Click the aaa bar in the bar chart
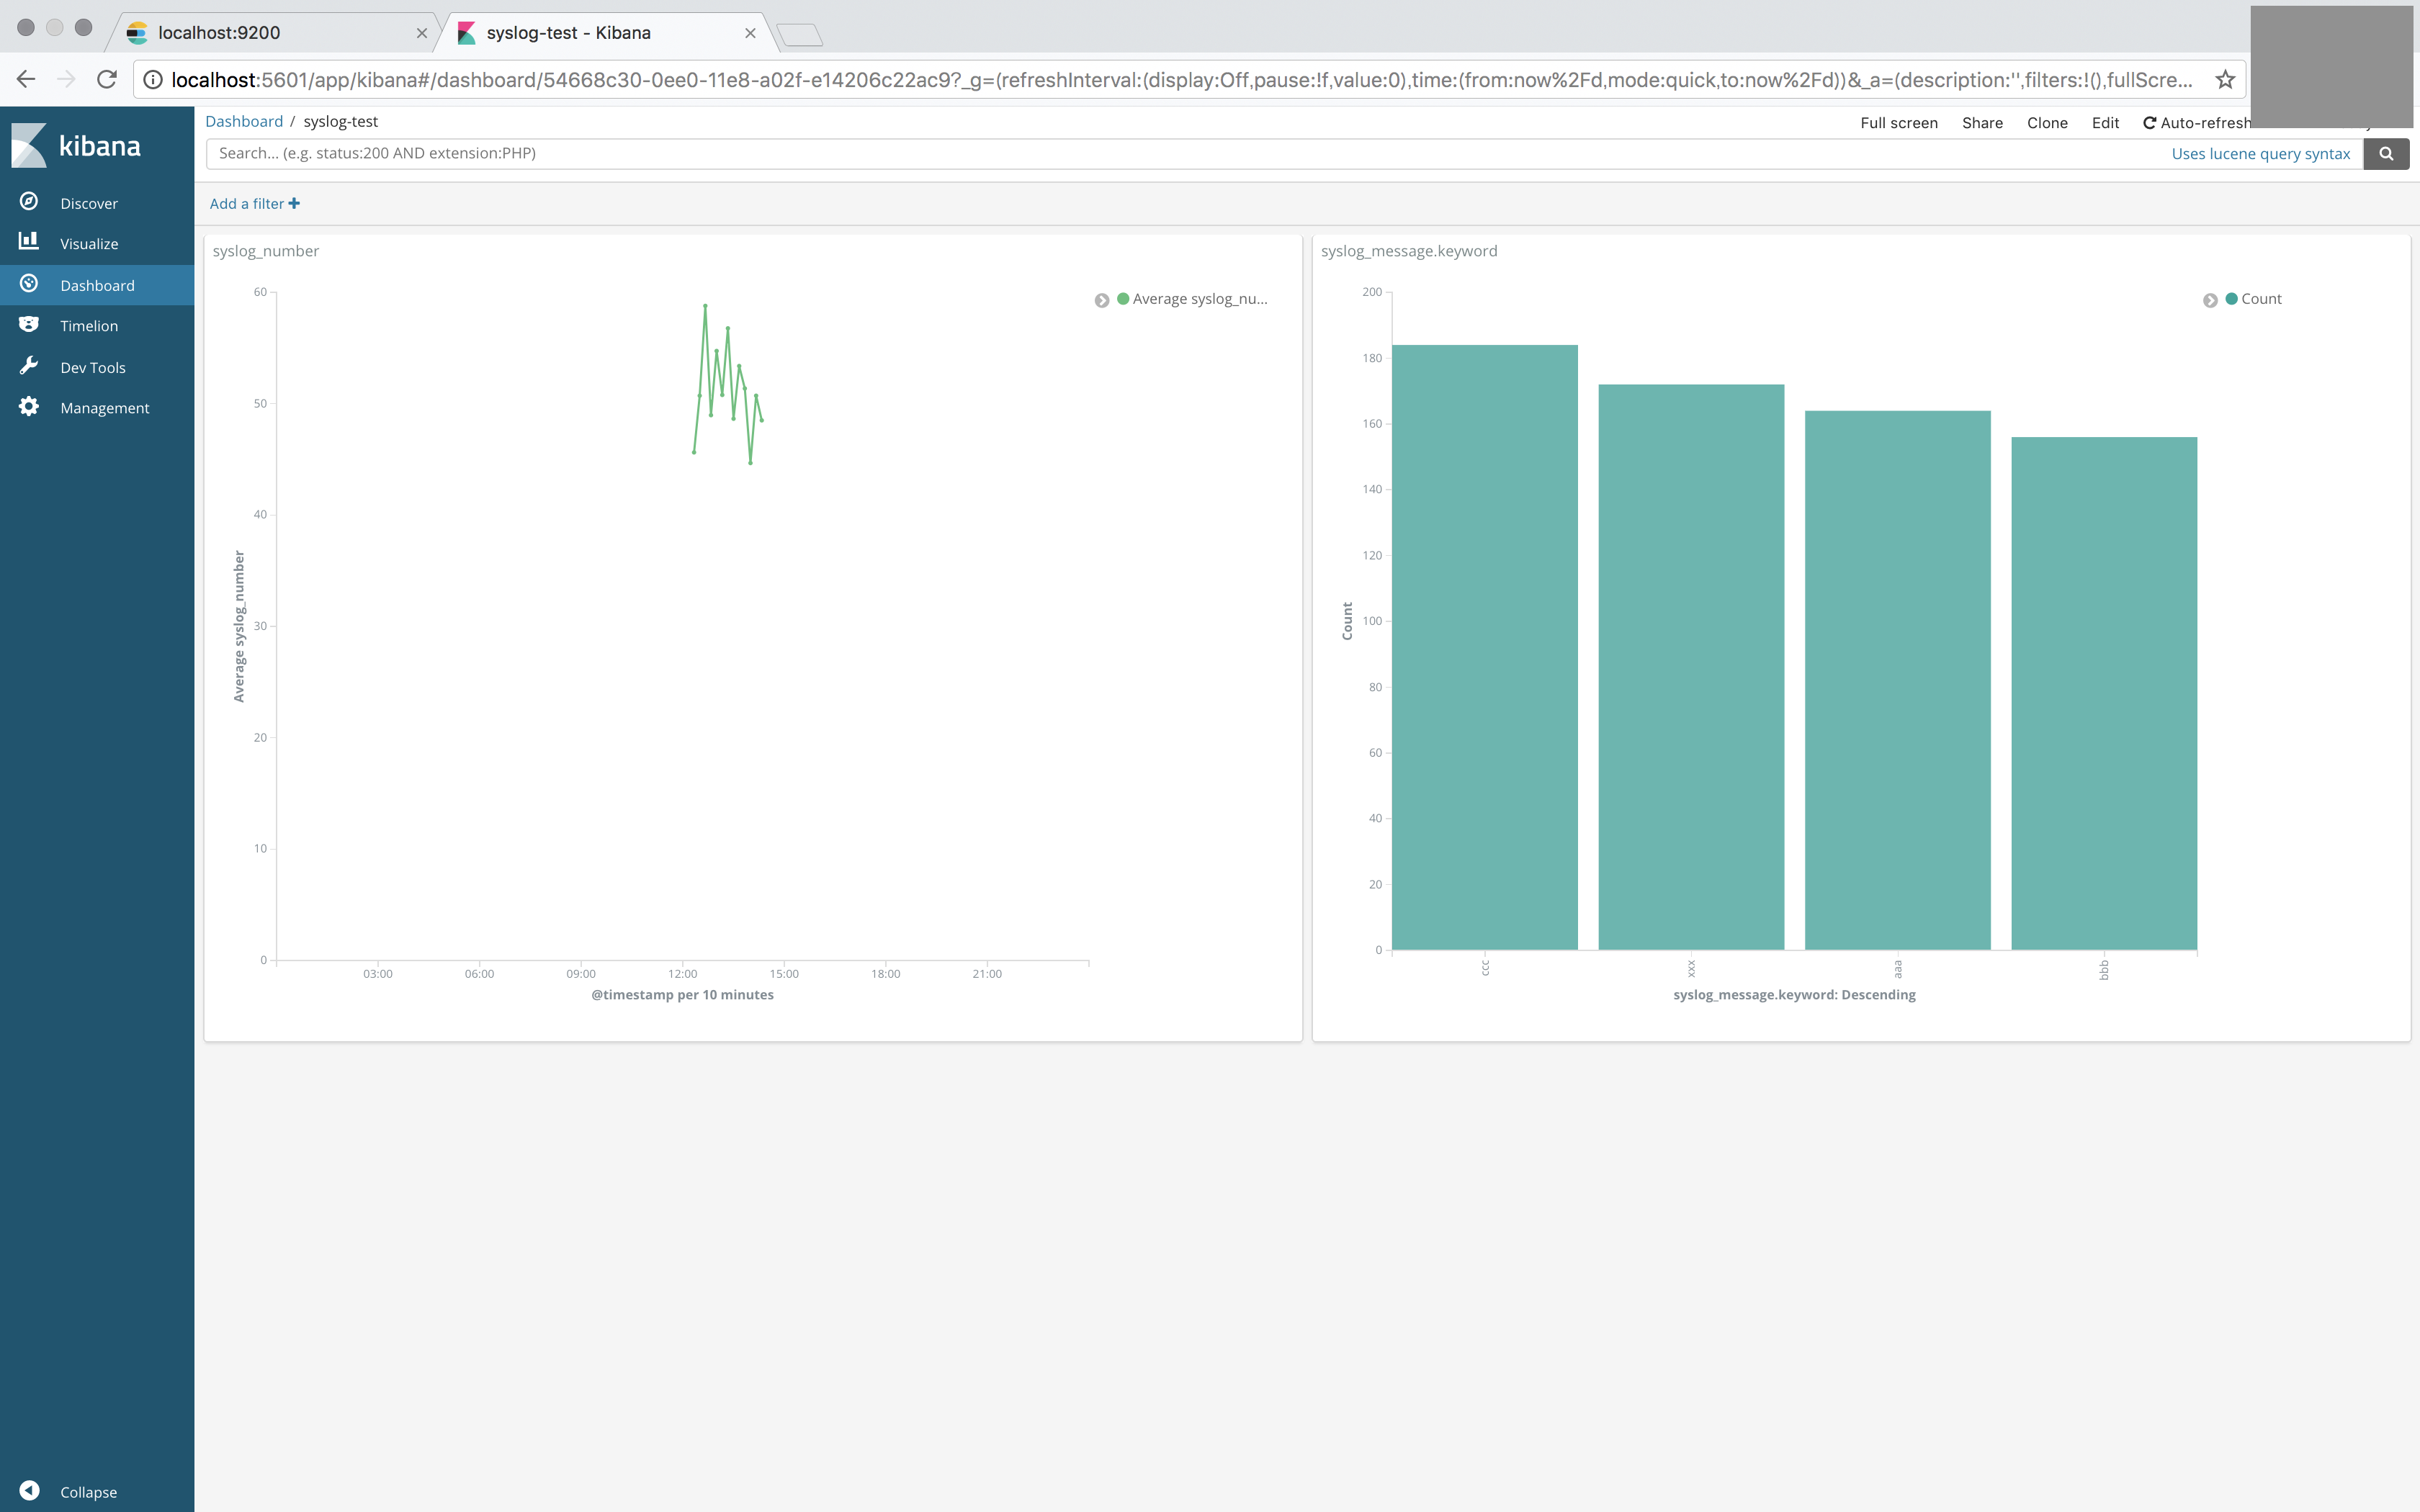2420x1512 pixels. [x=1897, y=680]
